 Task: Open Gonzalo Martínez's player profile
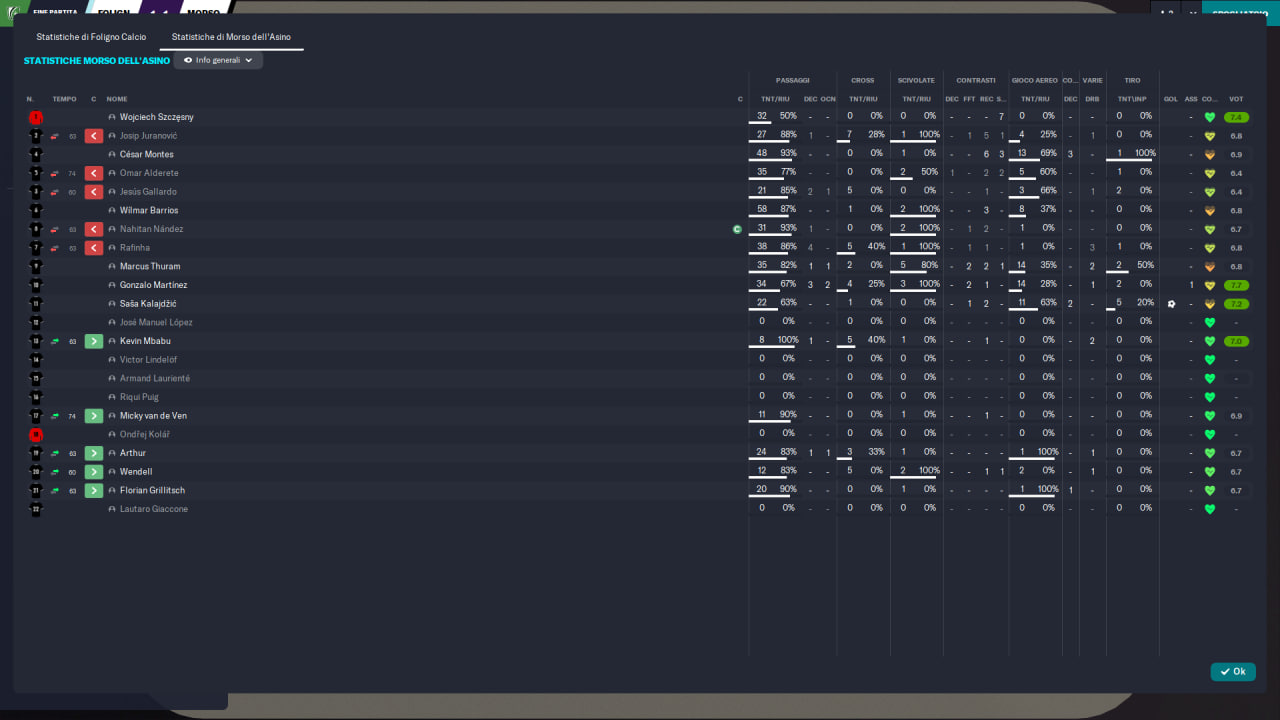tap(153, 285)
